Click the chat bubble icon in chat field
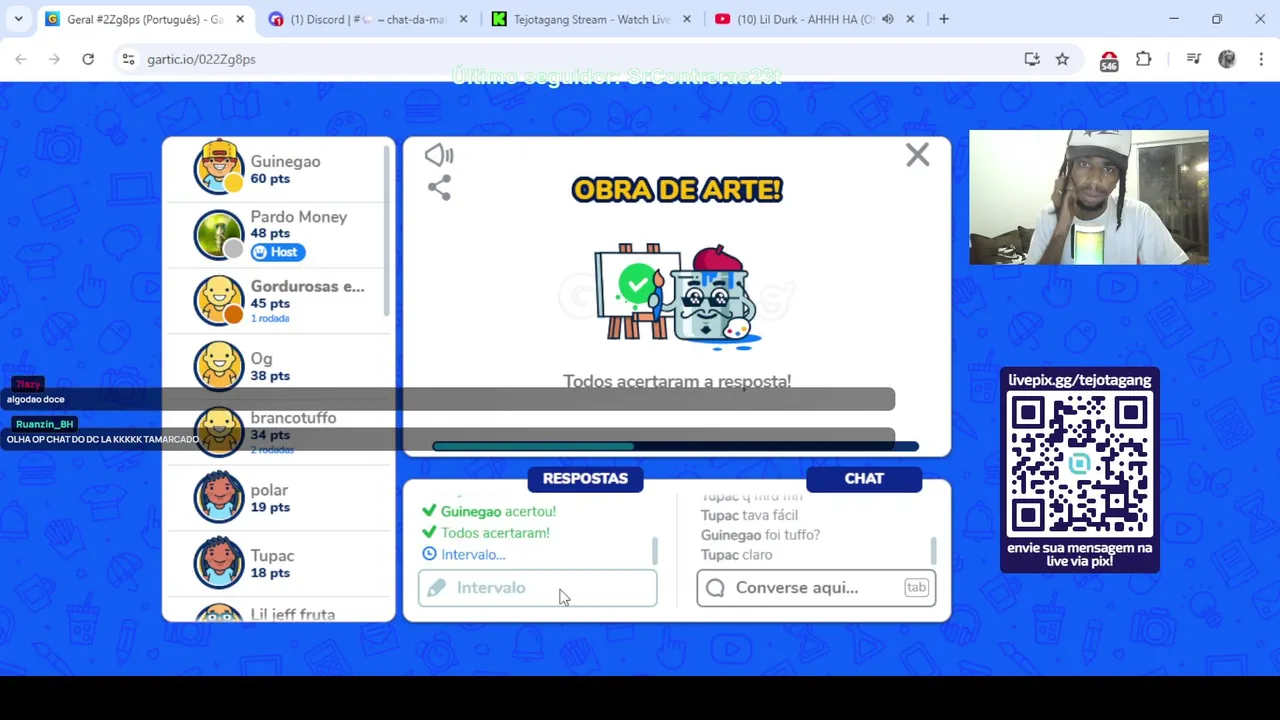Screen dimensions: 1280x720 (x=715, y=588)
